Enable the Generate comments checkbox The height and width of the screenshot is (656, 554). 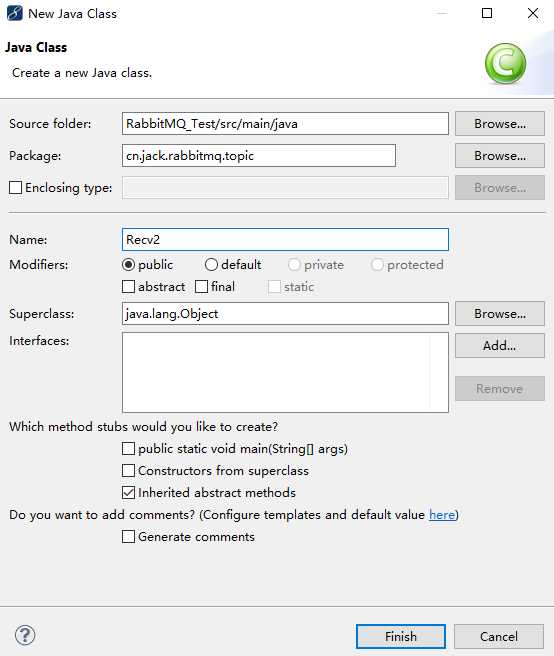tap(128, 536)
